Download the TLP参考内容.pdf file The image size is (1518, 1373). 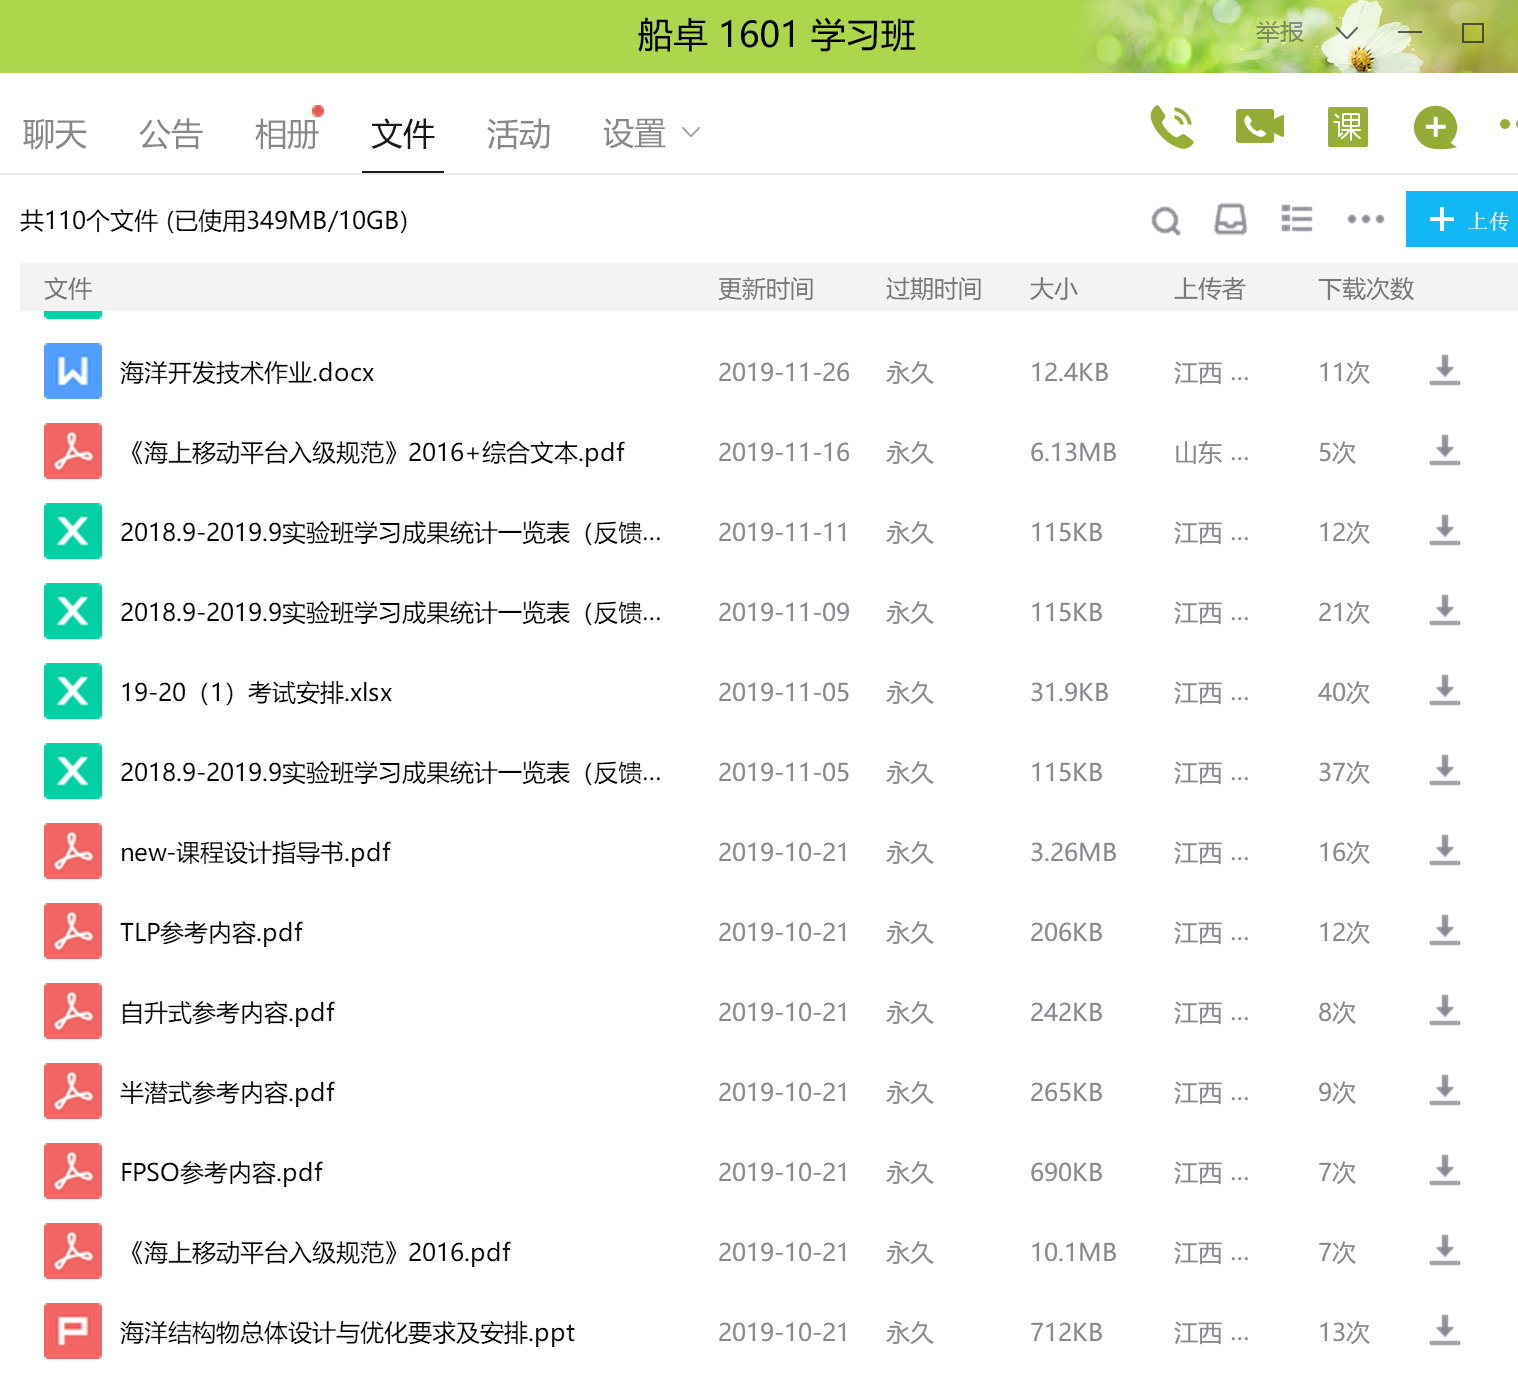(x=1444, y=931)
